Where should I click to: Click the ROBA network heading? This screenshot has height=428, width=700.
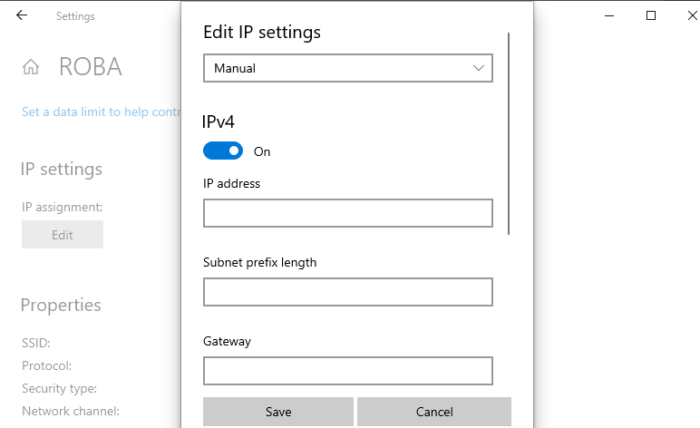click(x=90, y=67)
